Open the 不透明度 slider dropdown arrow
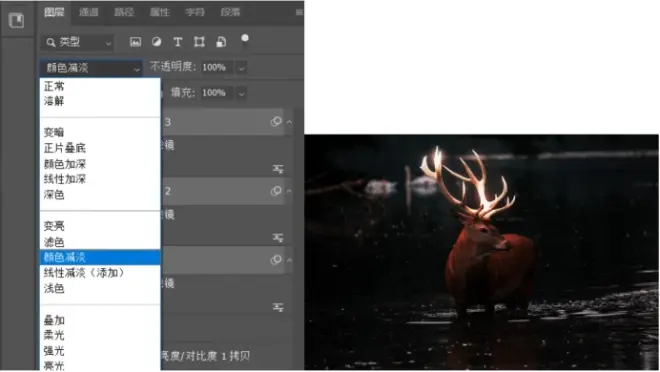660x372 pixels. (x=241, y=68)
